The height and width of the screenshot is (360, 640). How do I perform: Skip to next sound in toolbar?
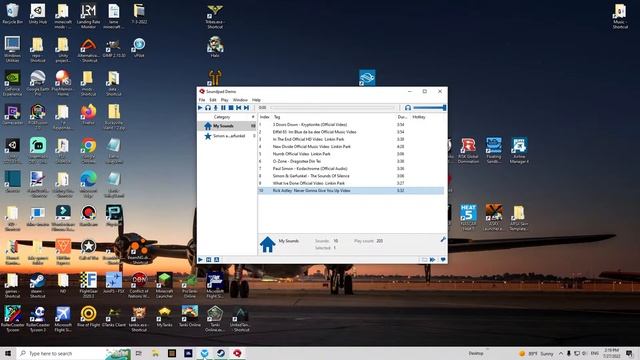point(247,108)
